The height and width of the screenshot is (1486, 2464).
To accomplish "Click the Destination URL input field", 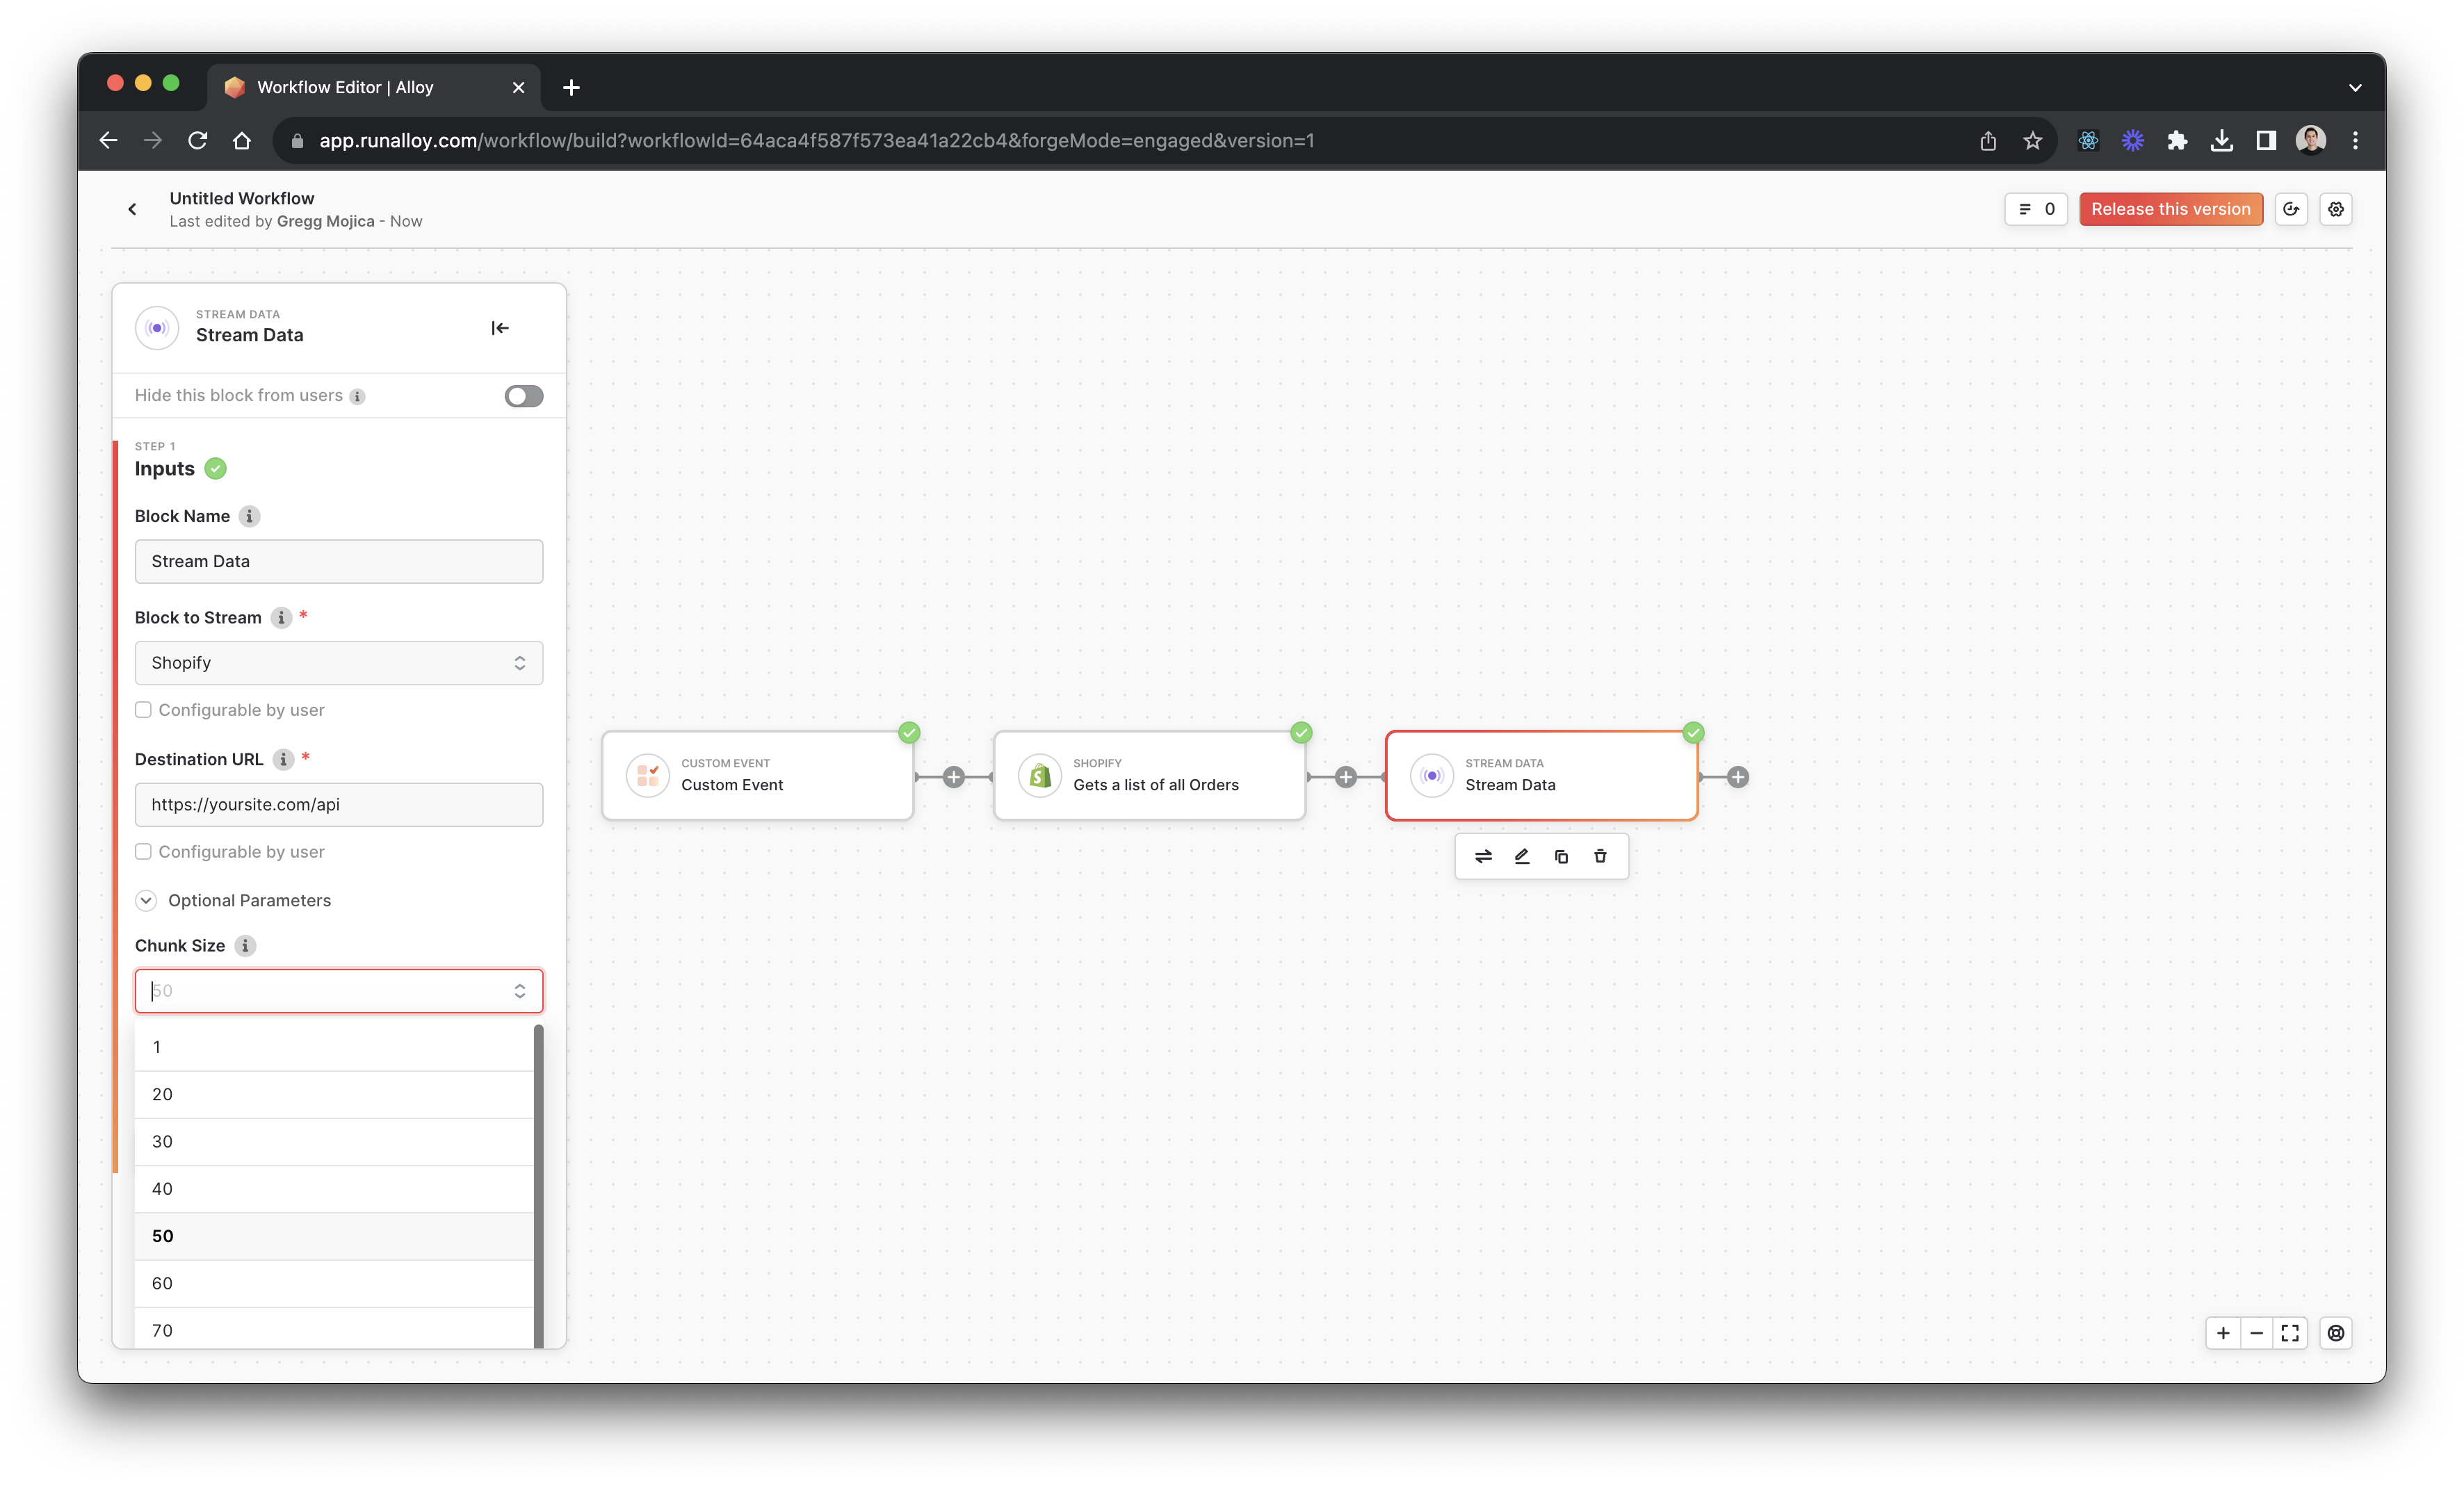I will tap(338, 805).
